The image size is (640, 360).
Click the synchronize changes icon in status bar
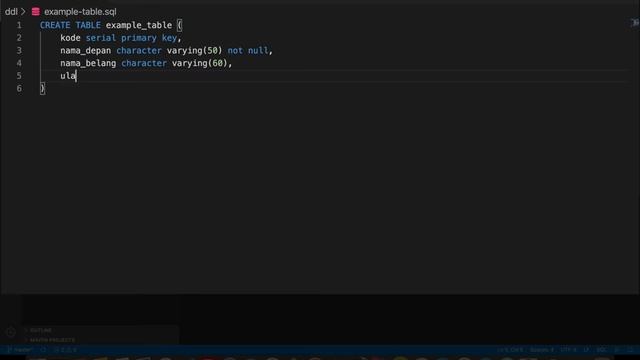coord(43,350)
